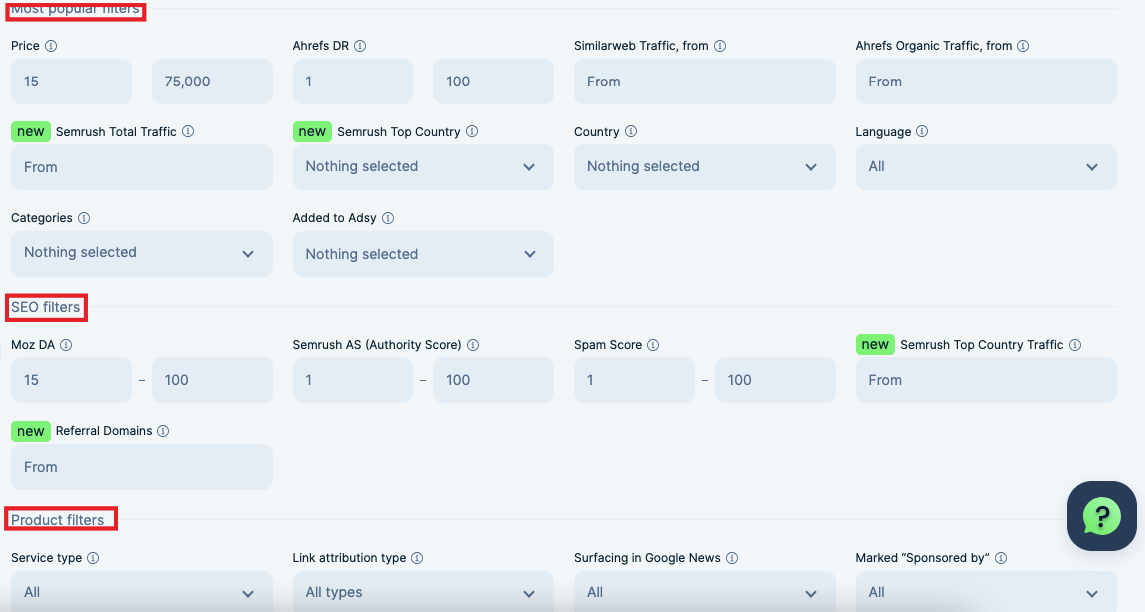Click info icon next to Moz DA
Screen dimensions: 1145x612
coord(66,345)
